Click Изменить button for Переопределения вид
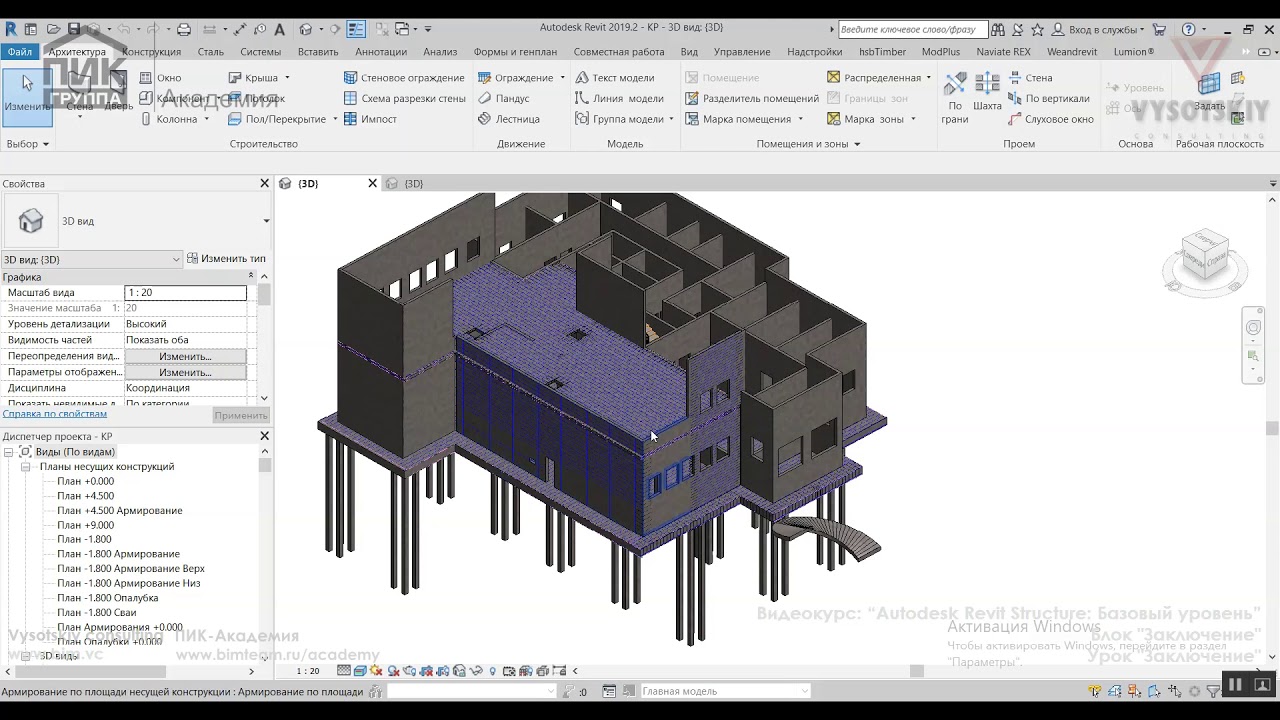This screenshot has height=720, width=1280. point(185,356)
